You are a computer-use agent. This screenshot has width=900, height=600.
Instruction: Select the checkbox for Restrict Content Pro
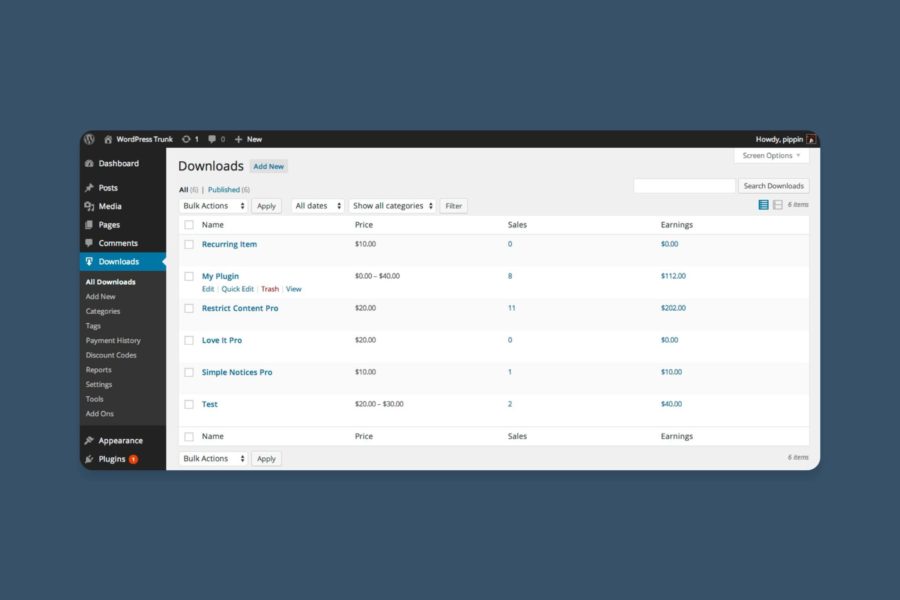click(x=189, y=308)
